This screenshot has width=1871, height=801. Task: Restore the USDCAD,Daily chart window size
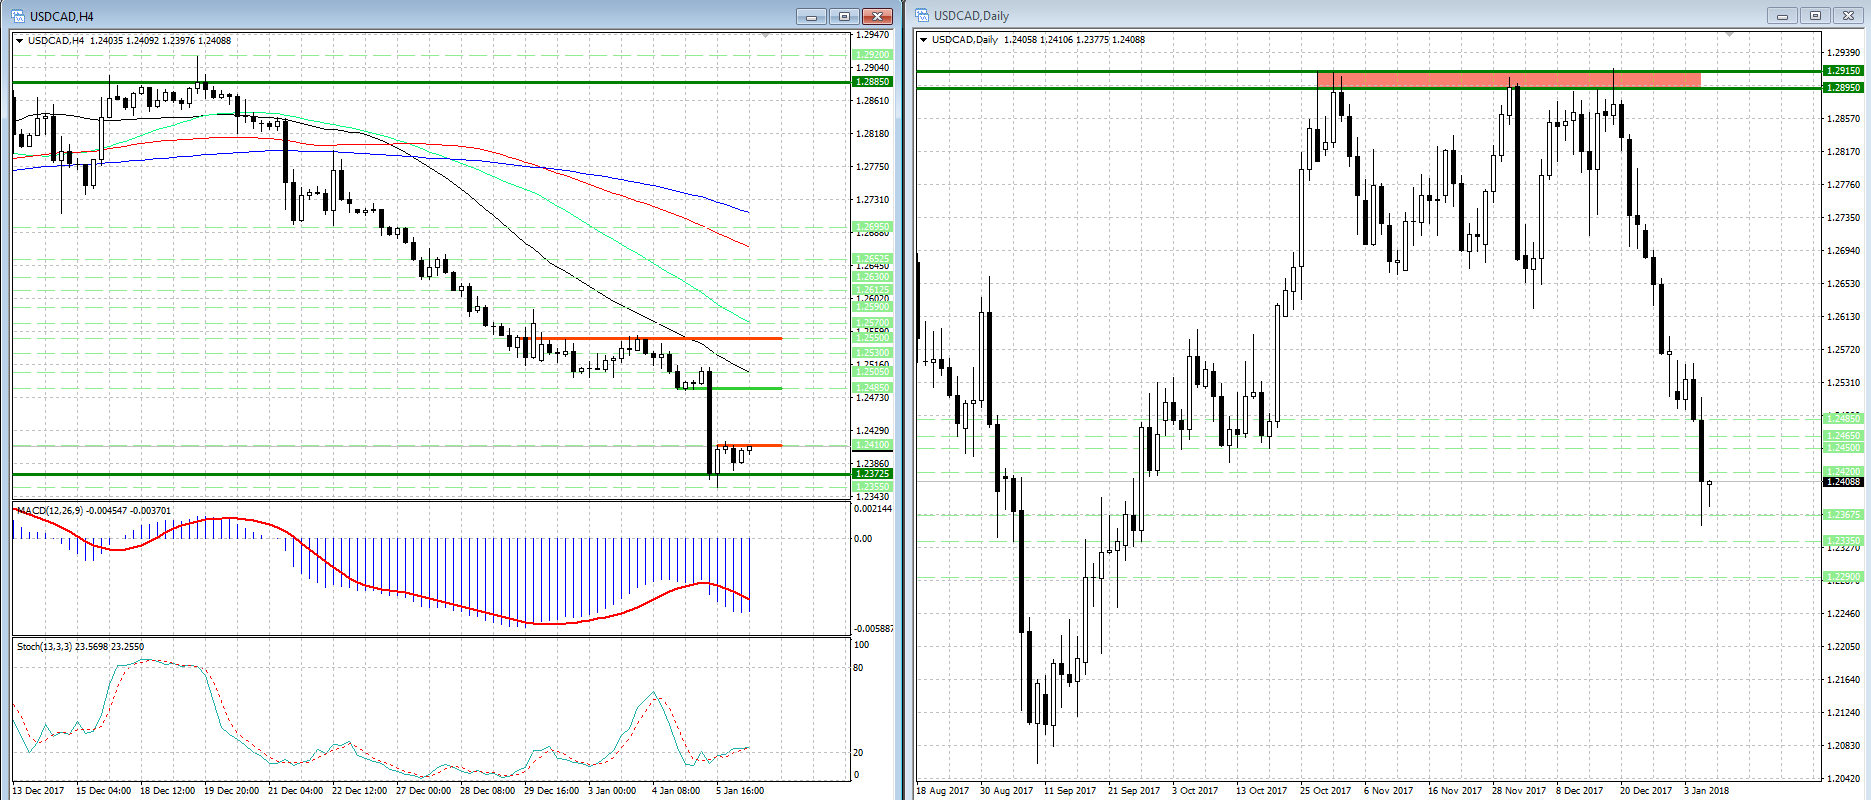point(1815,15)
